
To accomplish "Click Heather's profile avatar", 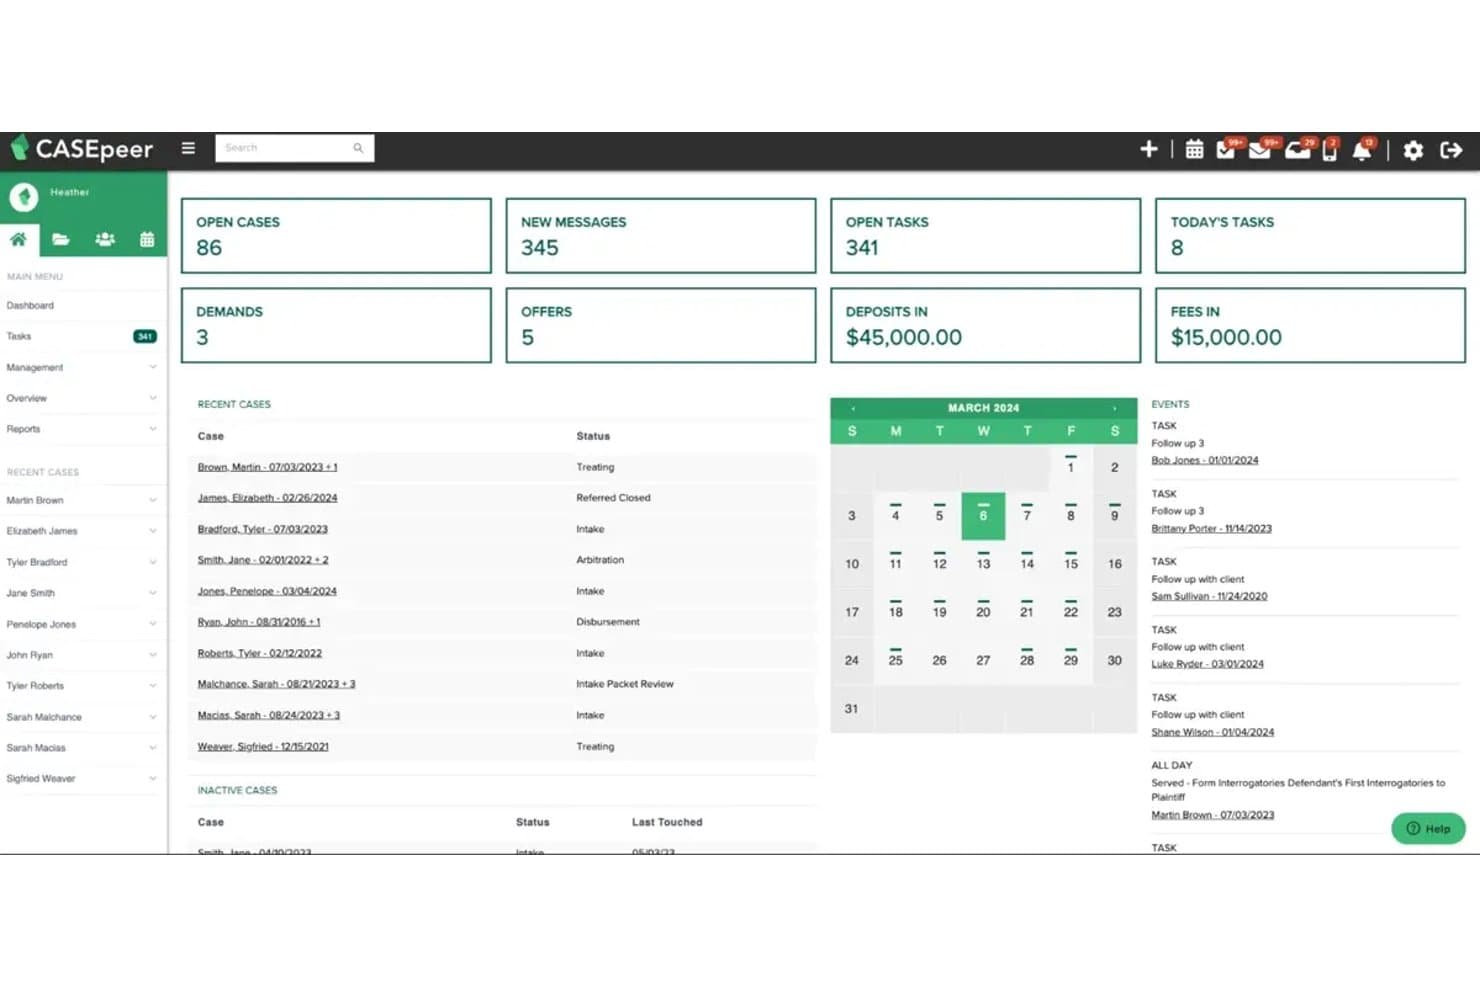I will [x=24, y=197].
